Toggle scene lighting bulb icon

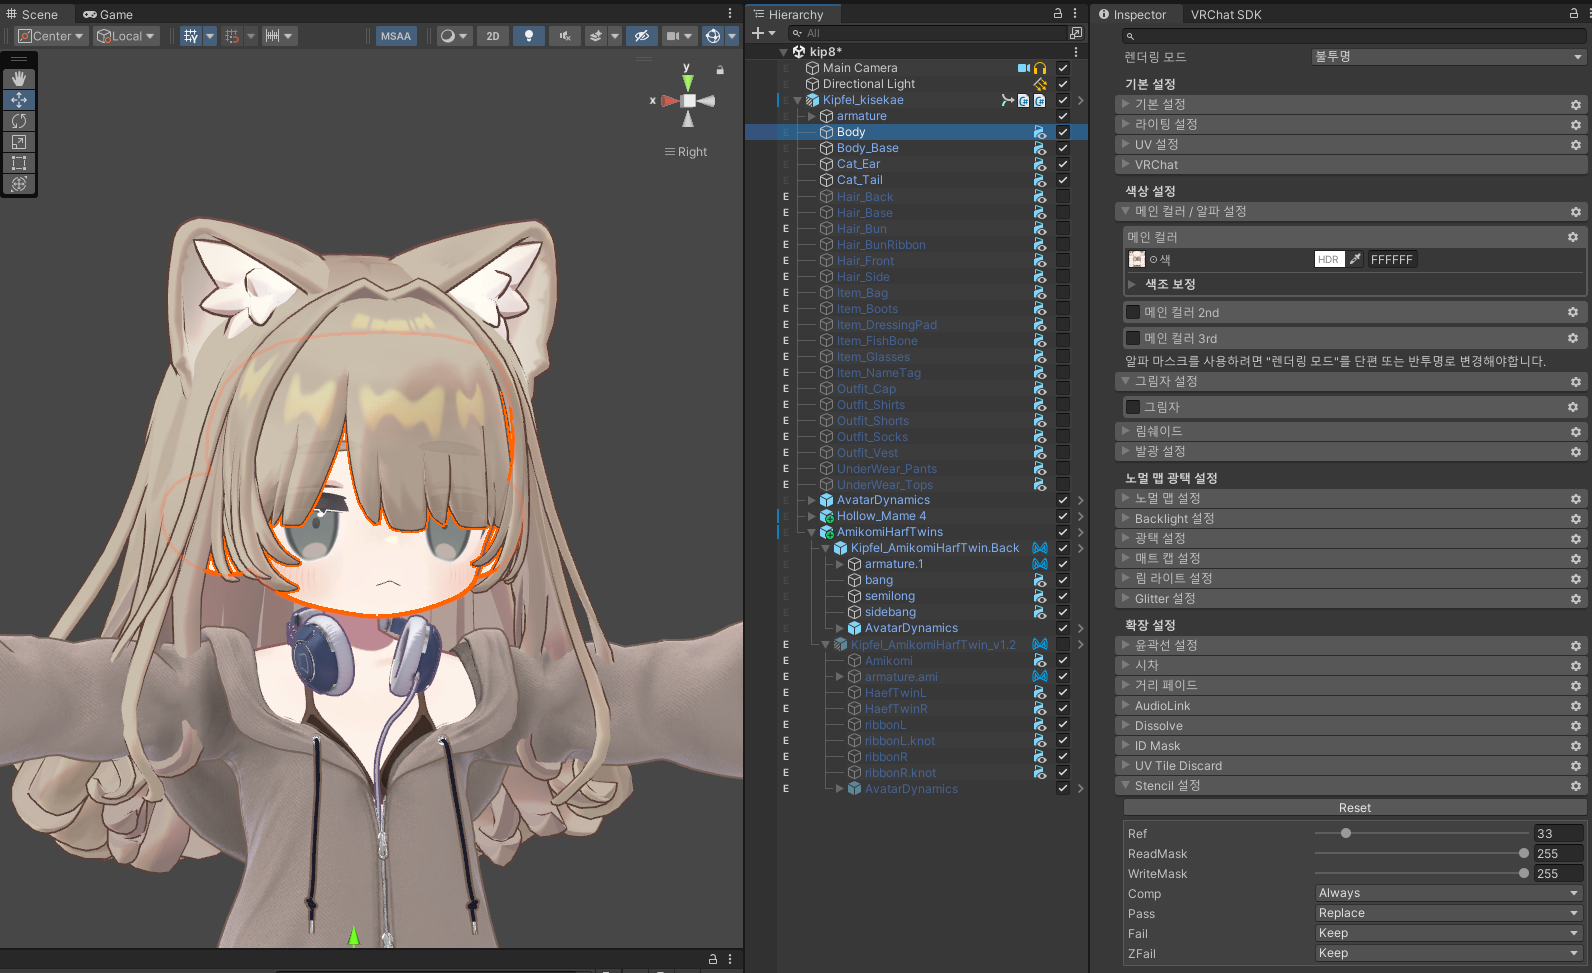[x=529, y=36]
